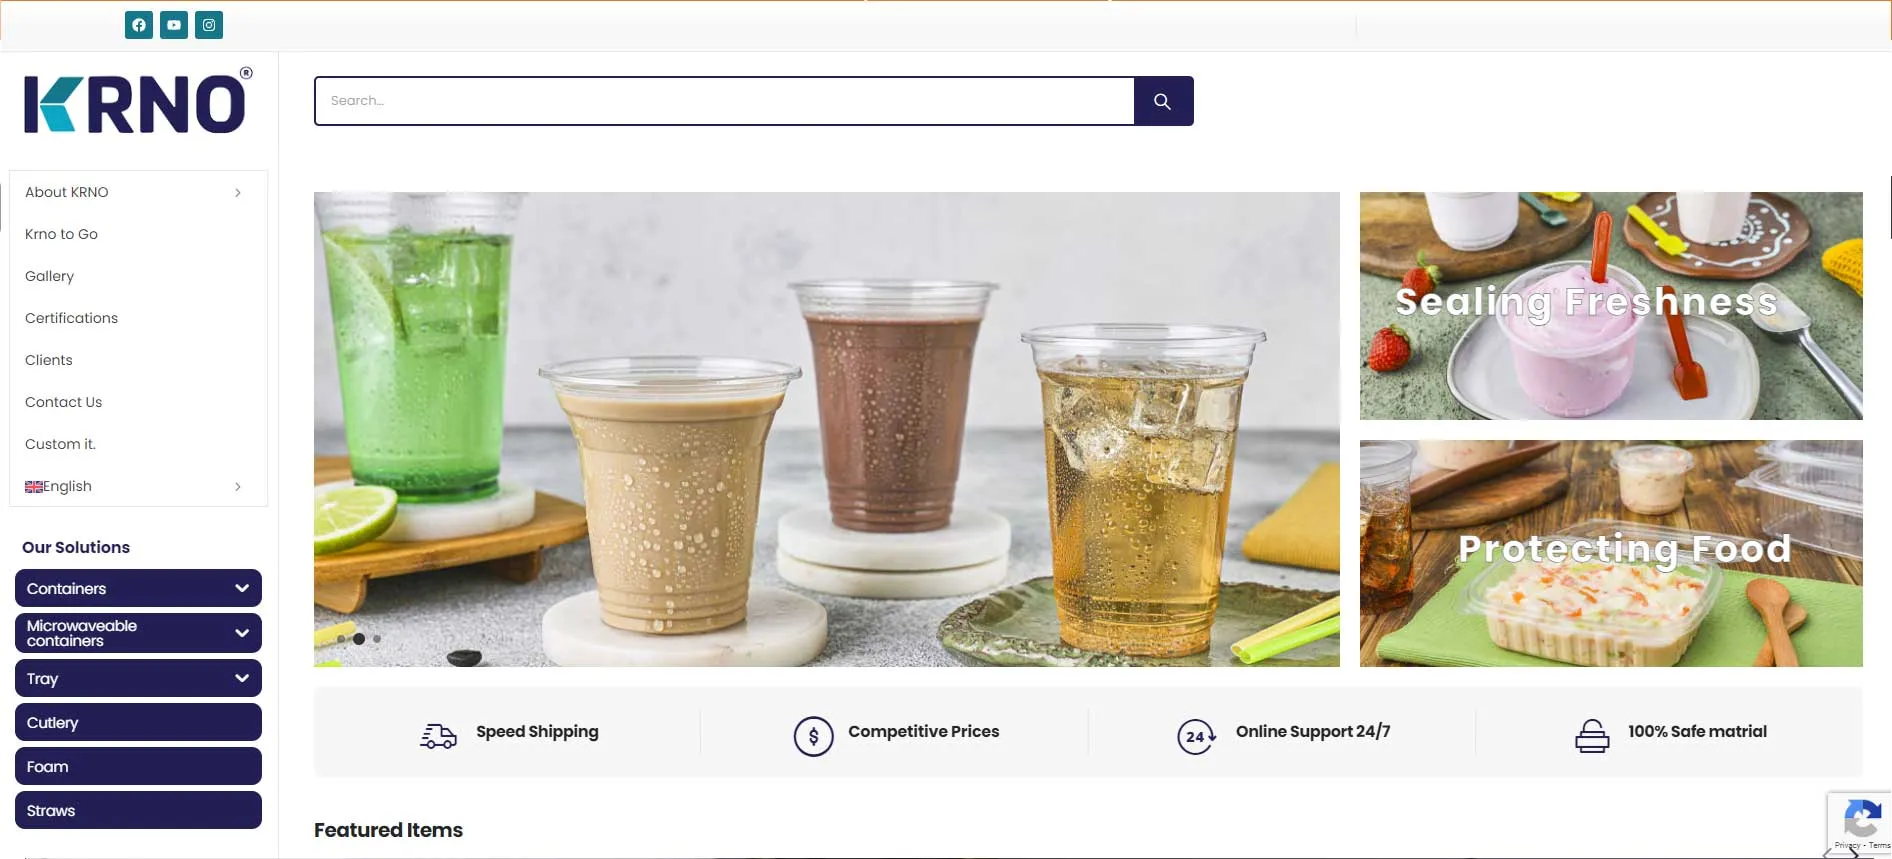Image resolution: width=1892 pixels, height=859 pixels.
Task: Click the Online Support 24 icon
Action: (x=1196, y=737)
